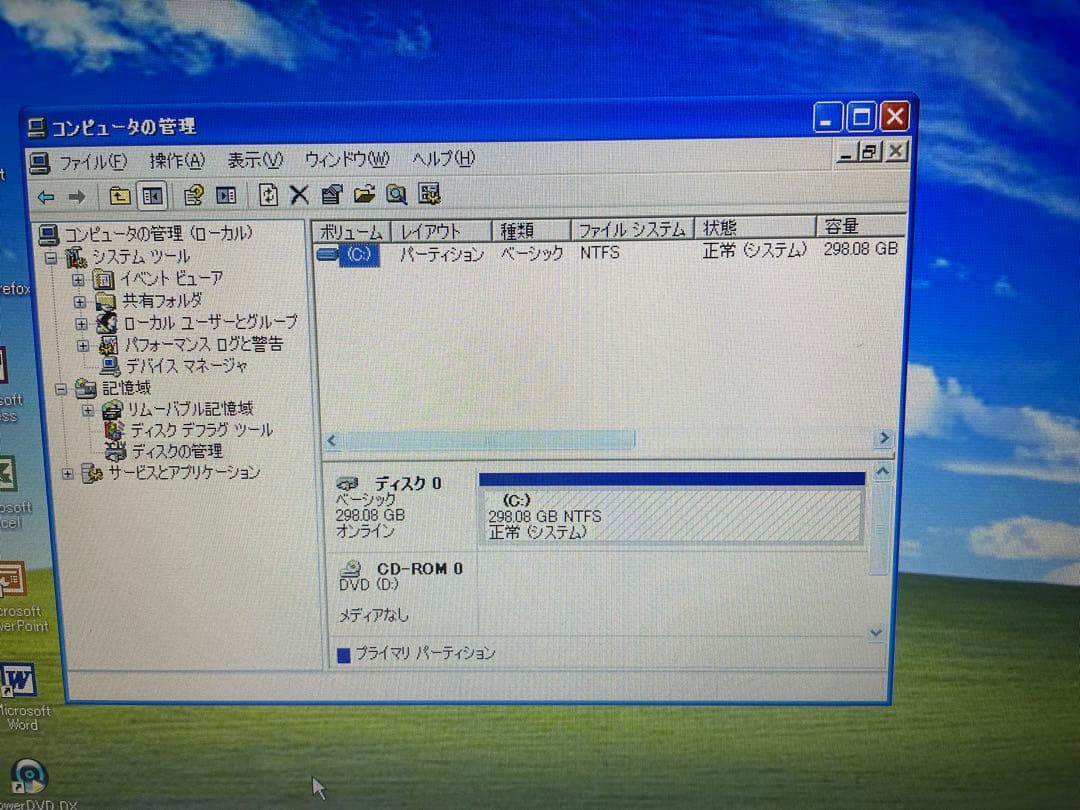Open the 表示(V) menu
Viewport: 1080px width, 810px height.
[x=253, y=159]
